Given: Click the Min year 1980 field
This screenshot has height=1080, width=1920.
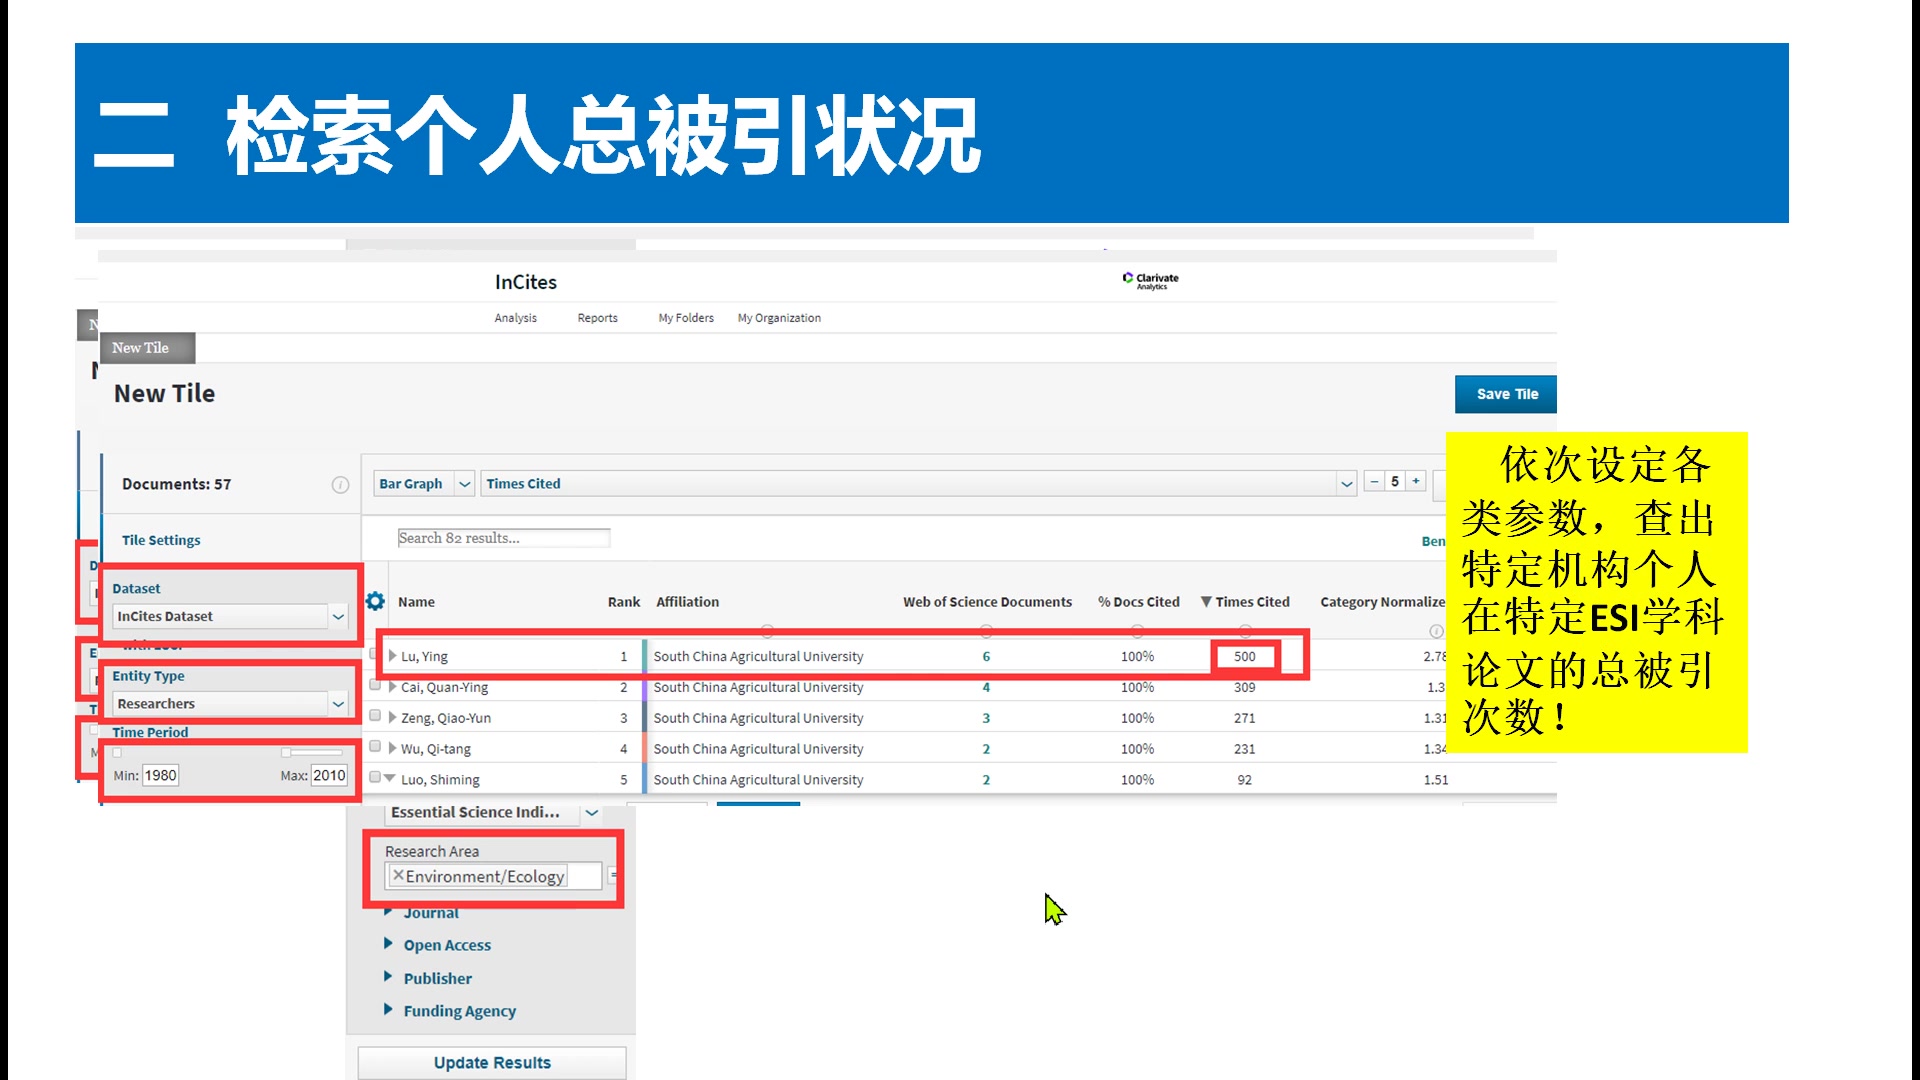Looking at the screenshot, I should point(160,775).
